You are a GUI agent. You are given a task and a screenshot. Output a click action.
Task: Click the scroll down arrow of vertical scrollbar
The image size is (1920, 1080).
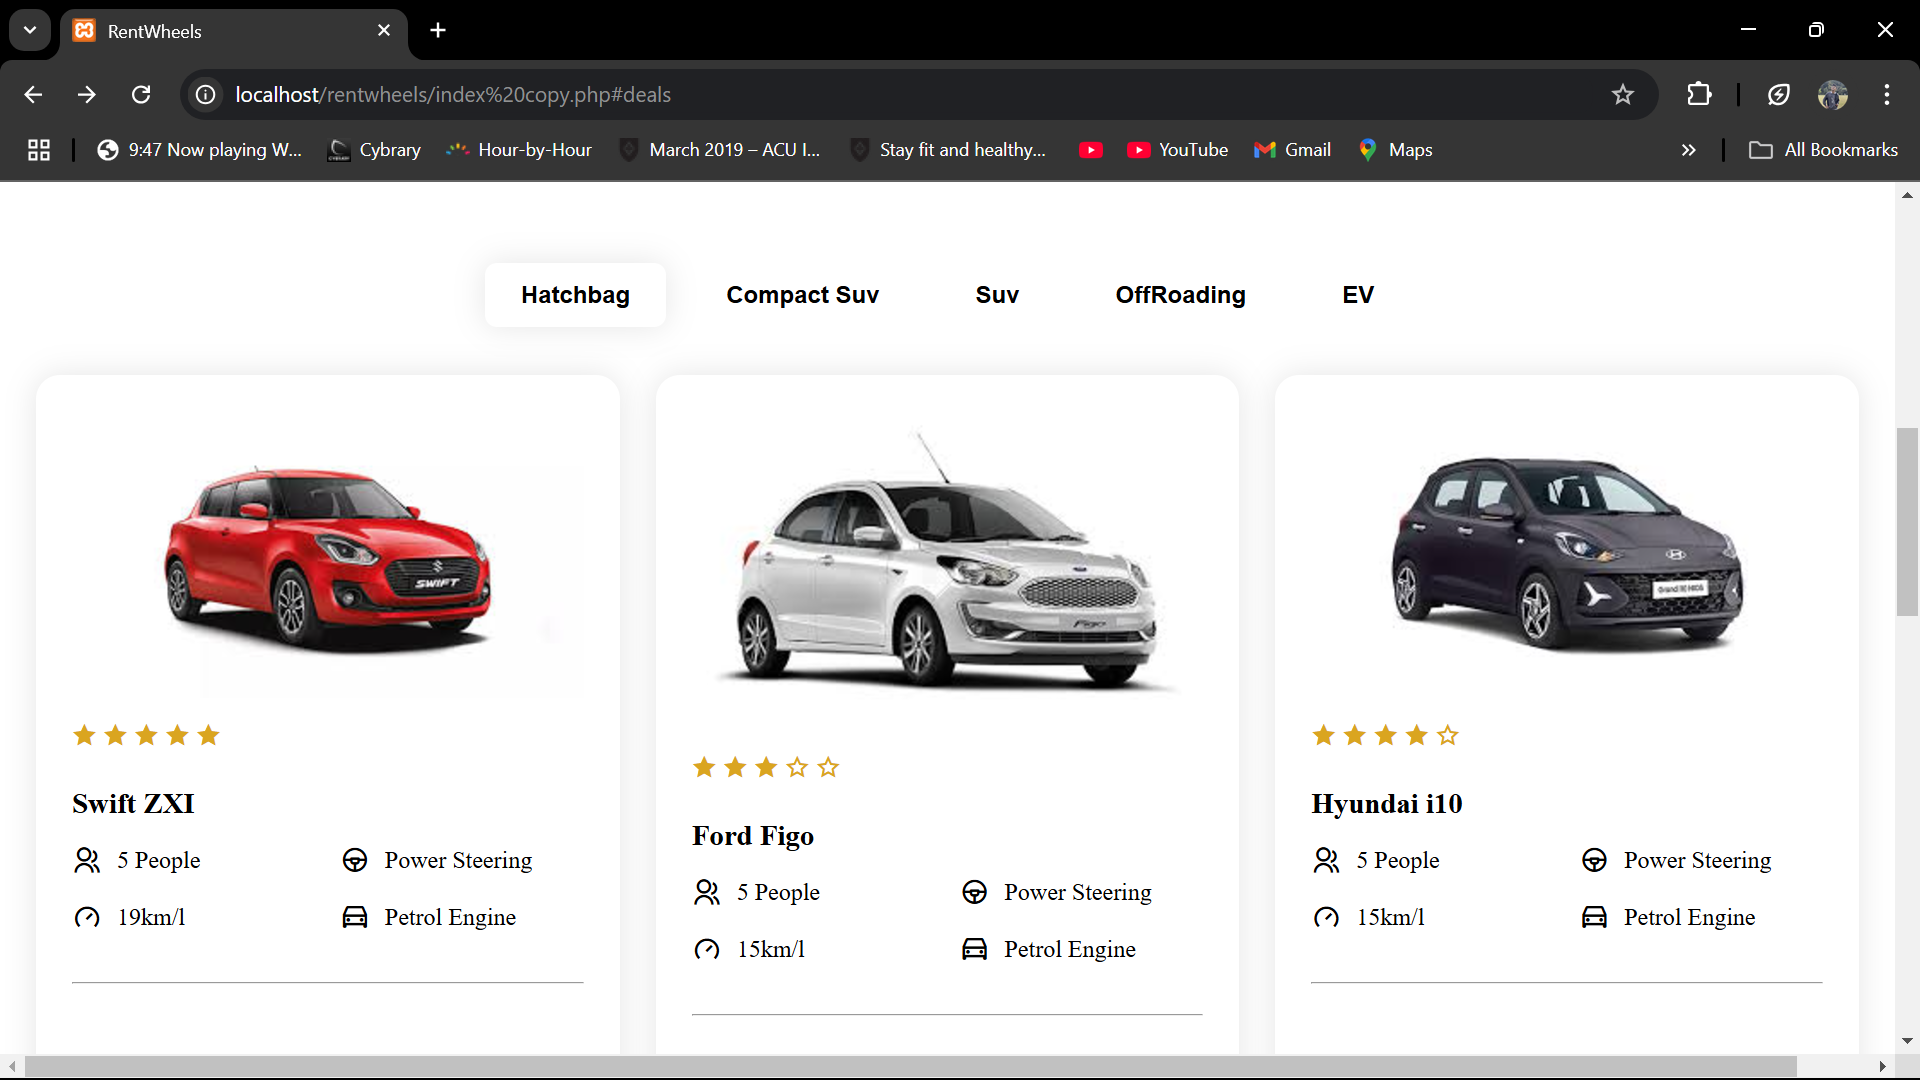pyautogui.click(x=1907, y=1041)
